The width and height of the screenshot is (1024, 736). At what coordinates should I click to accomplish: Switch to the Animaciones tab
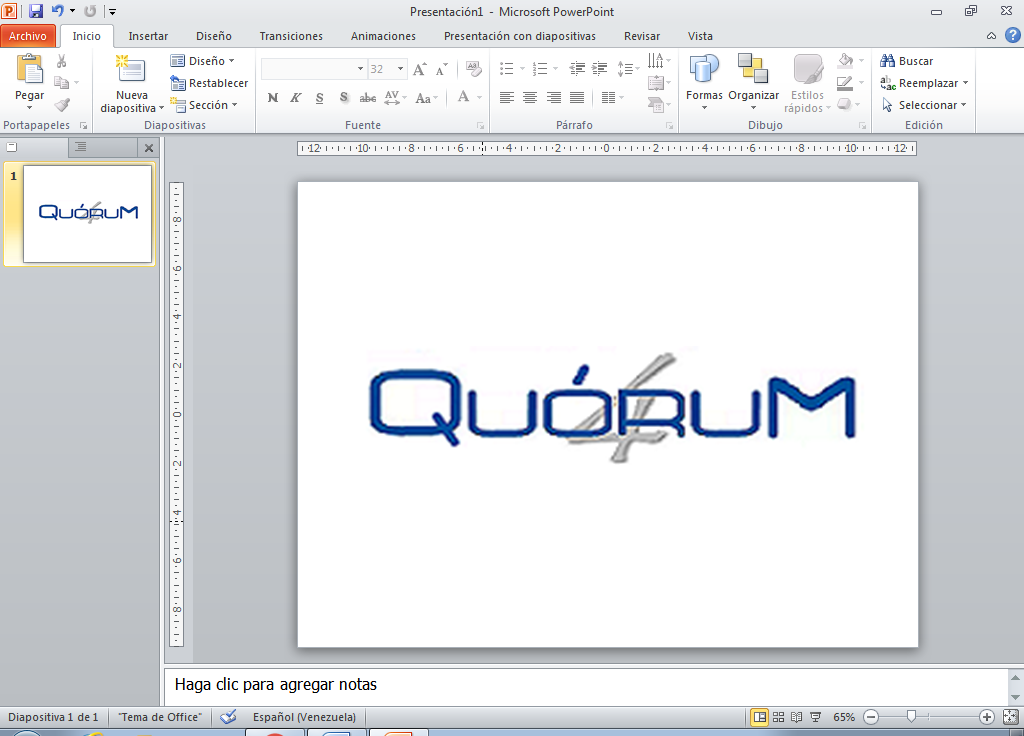383,36
